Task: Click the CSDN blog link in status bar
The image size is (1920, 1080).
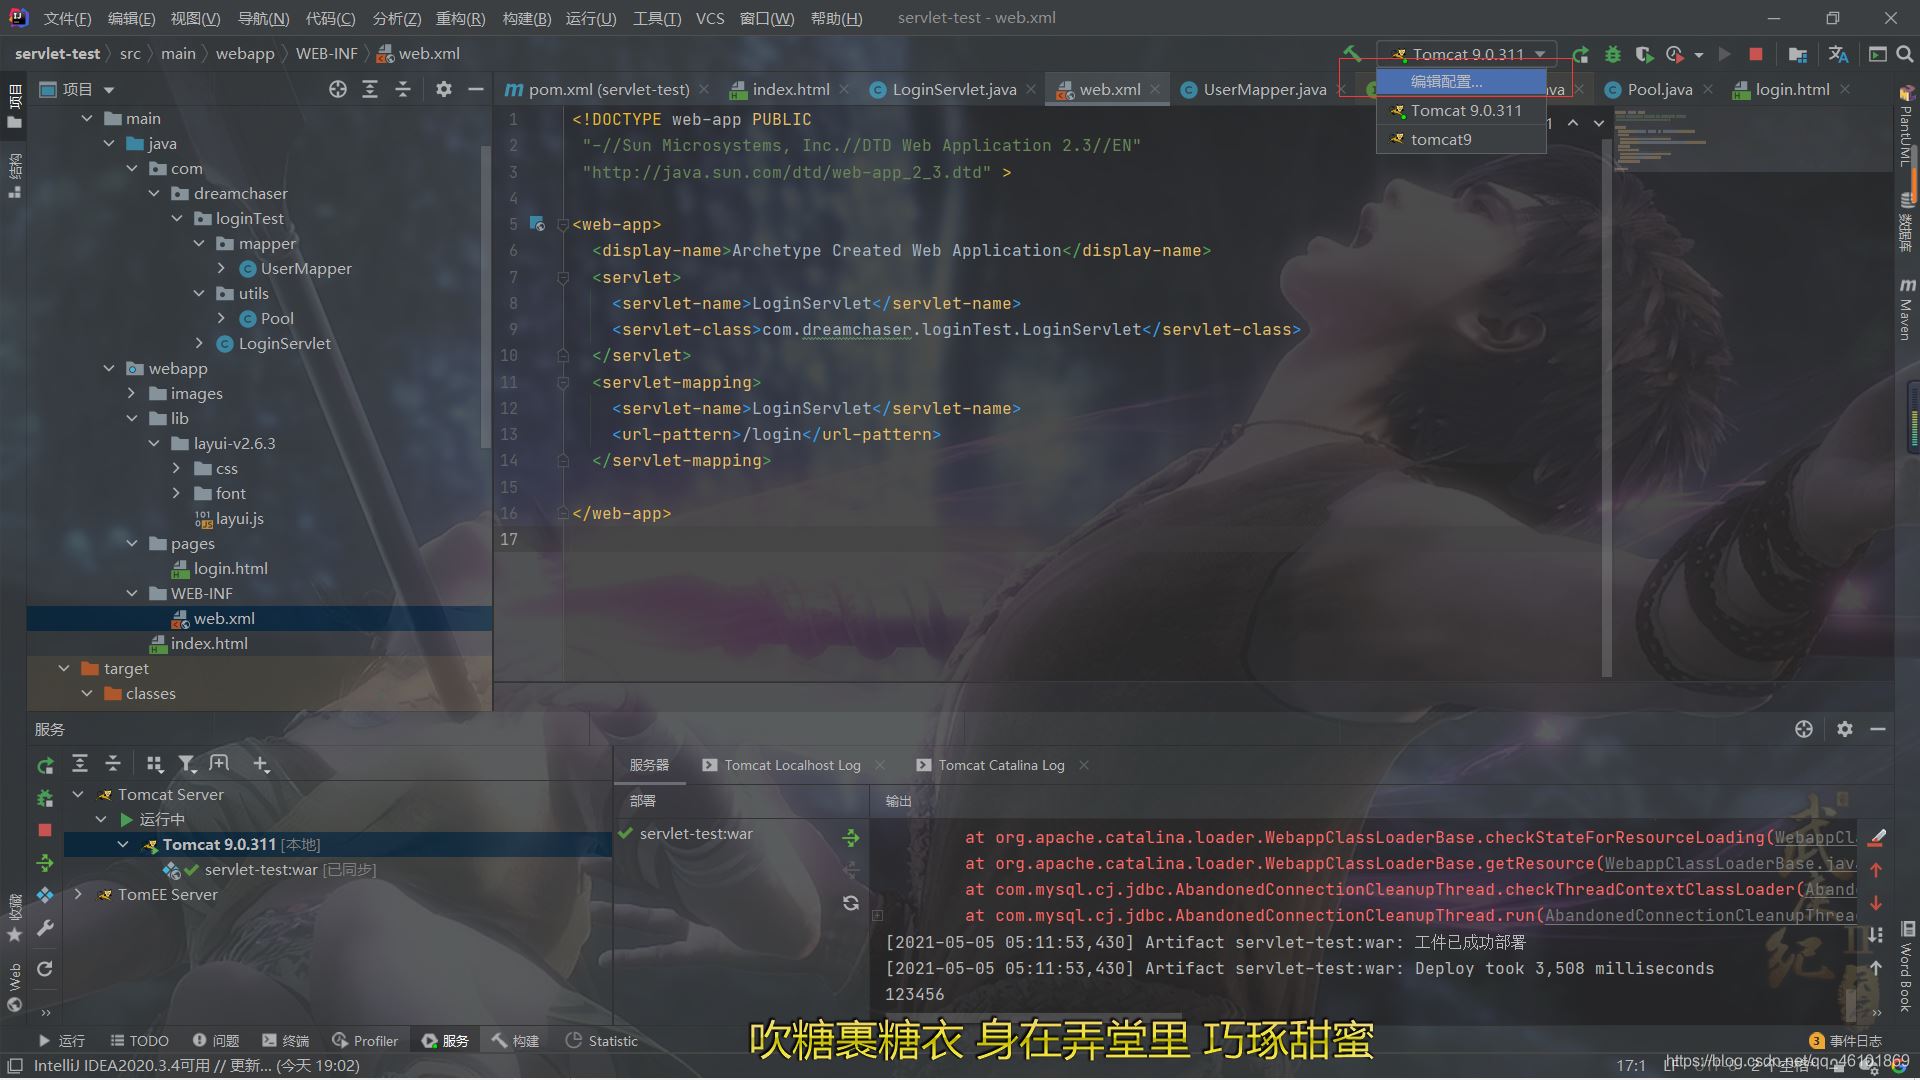Action: pos(1780,1064)
